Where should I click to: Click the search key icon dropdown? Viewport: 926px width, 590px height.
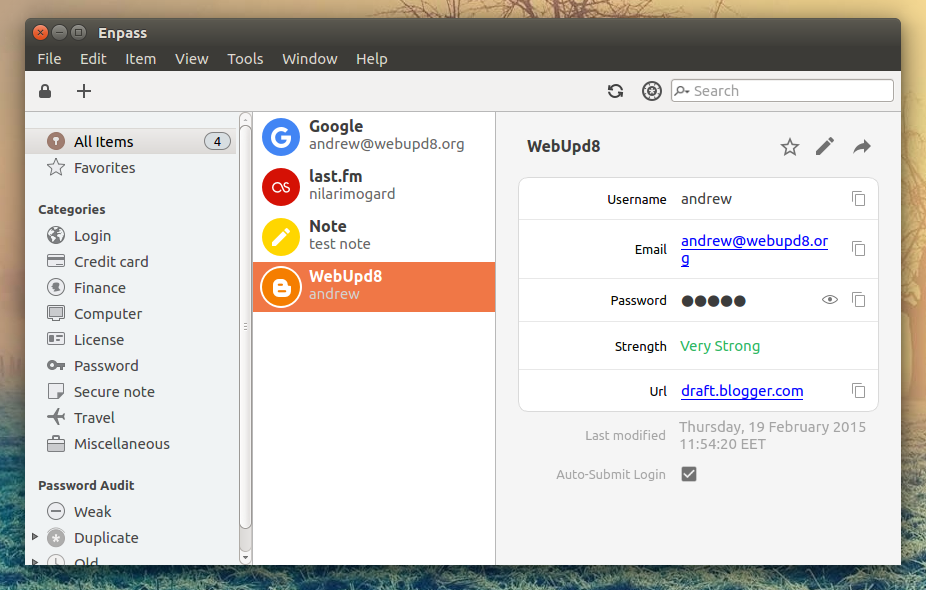point(682,91)
